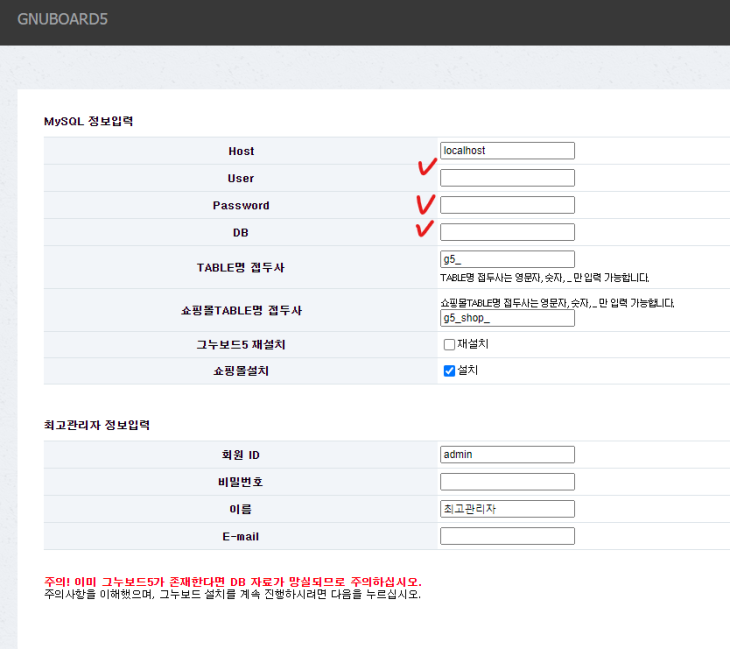Focus the admin 비밀번호 input field
730x649 pixels.
(x=507, y=482)
